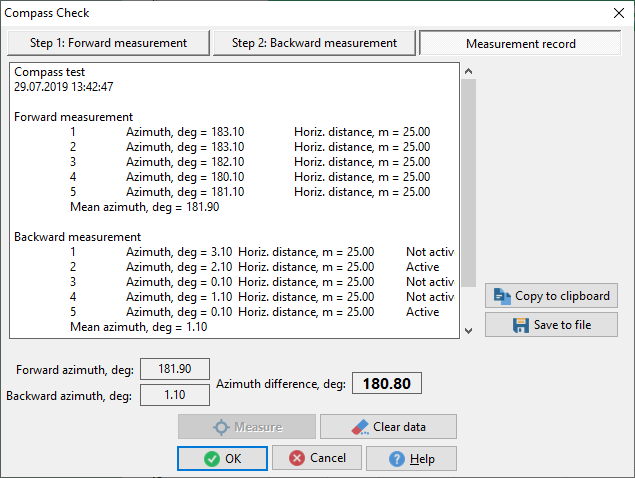Select the Measurement record tab
Screen dimensions: 635x478
click(520, 43)
